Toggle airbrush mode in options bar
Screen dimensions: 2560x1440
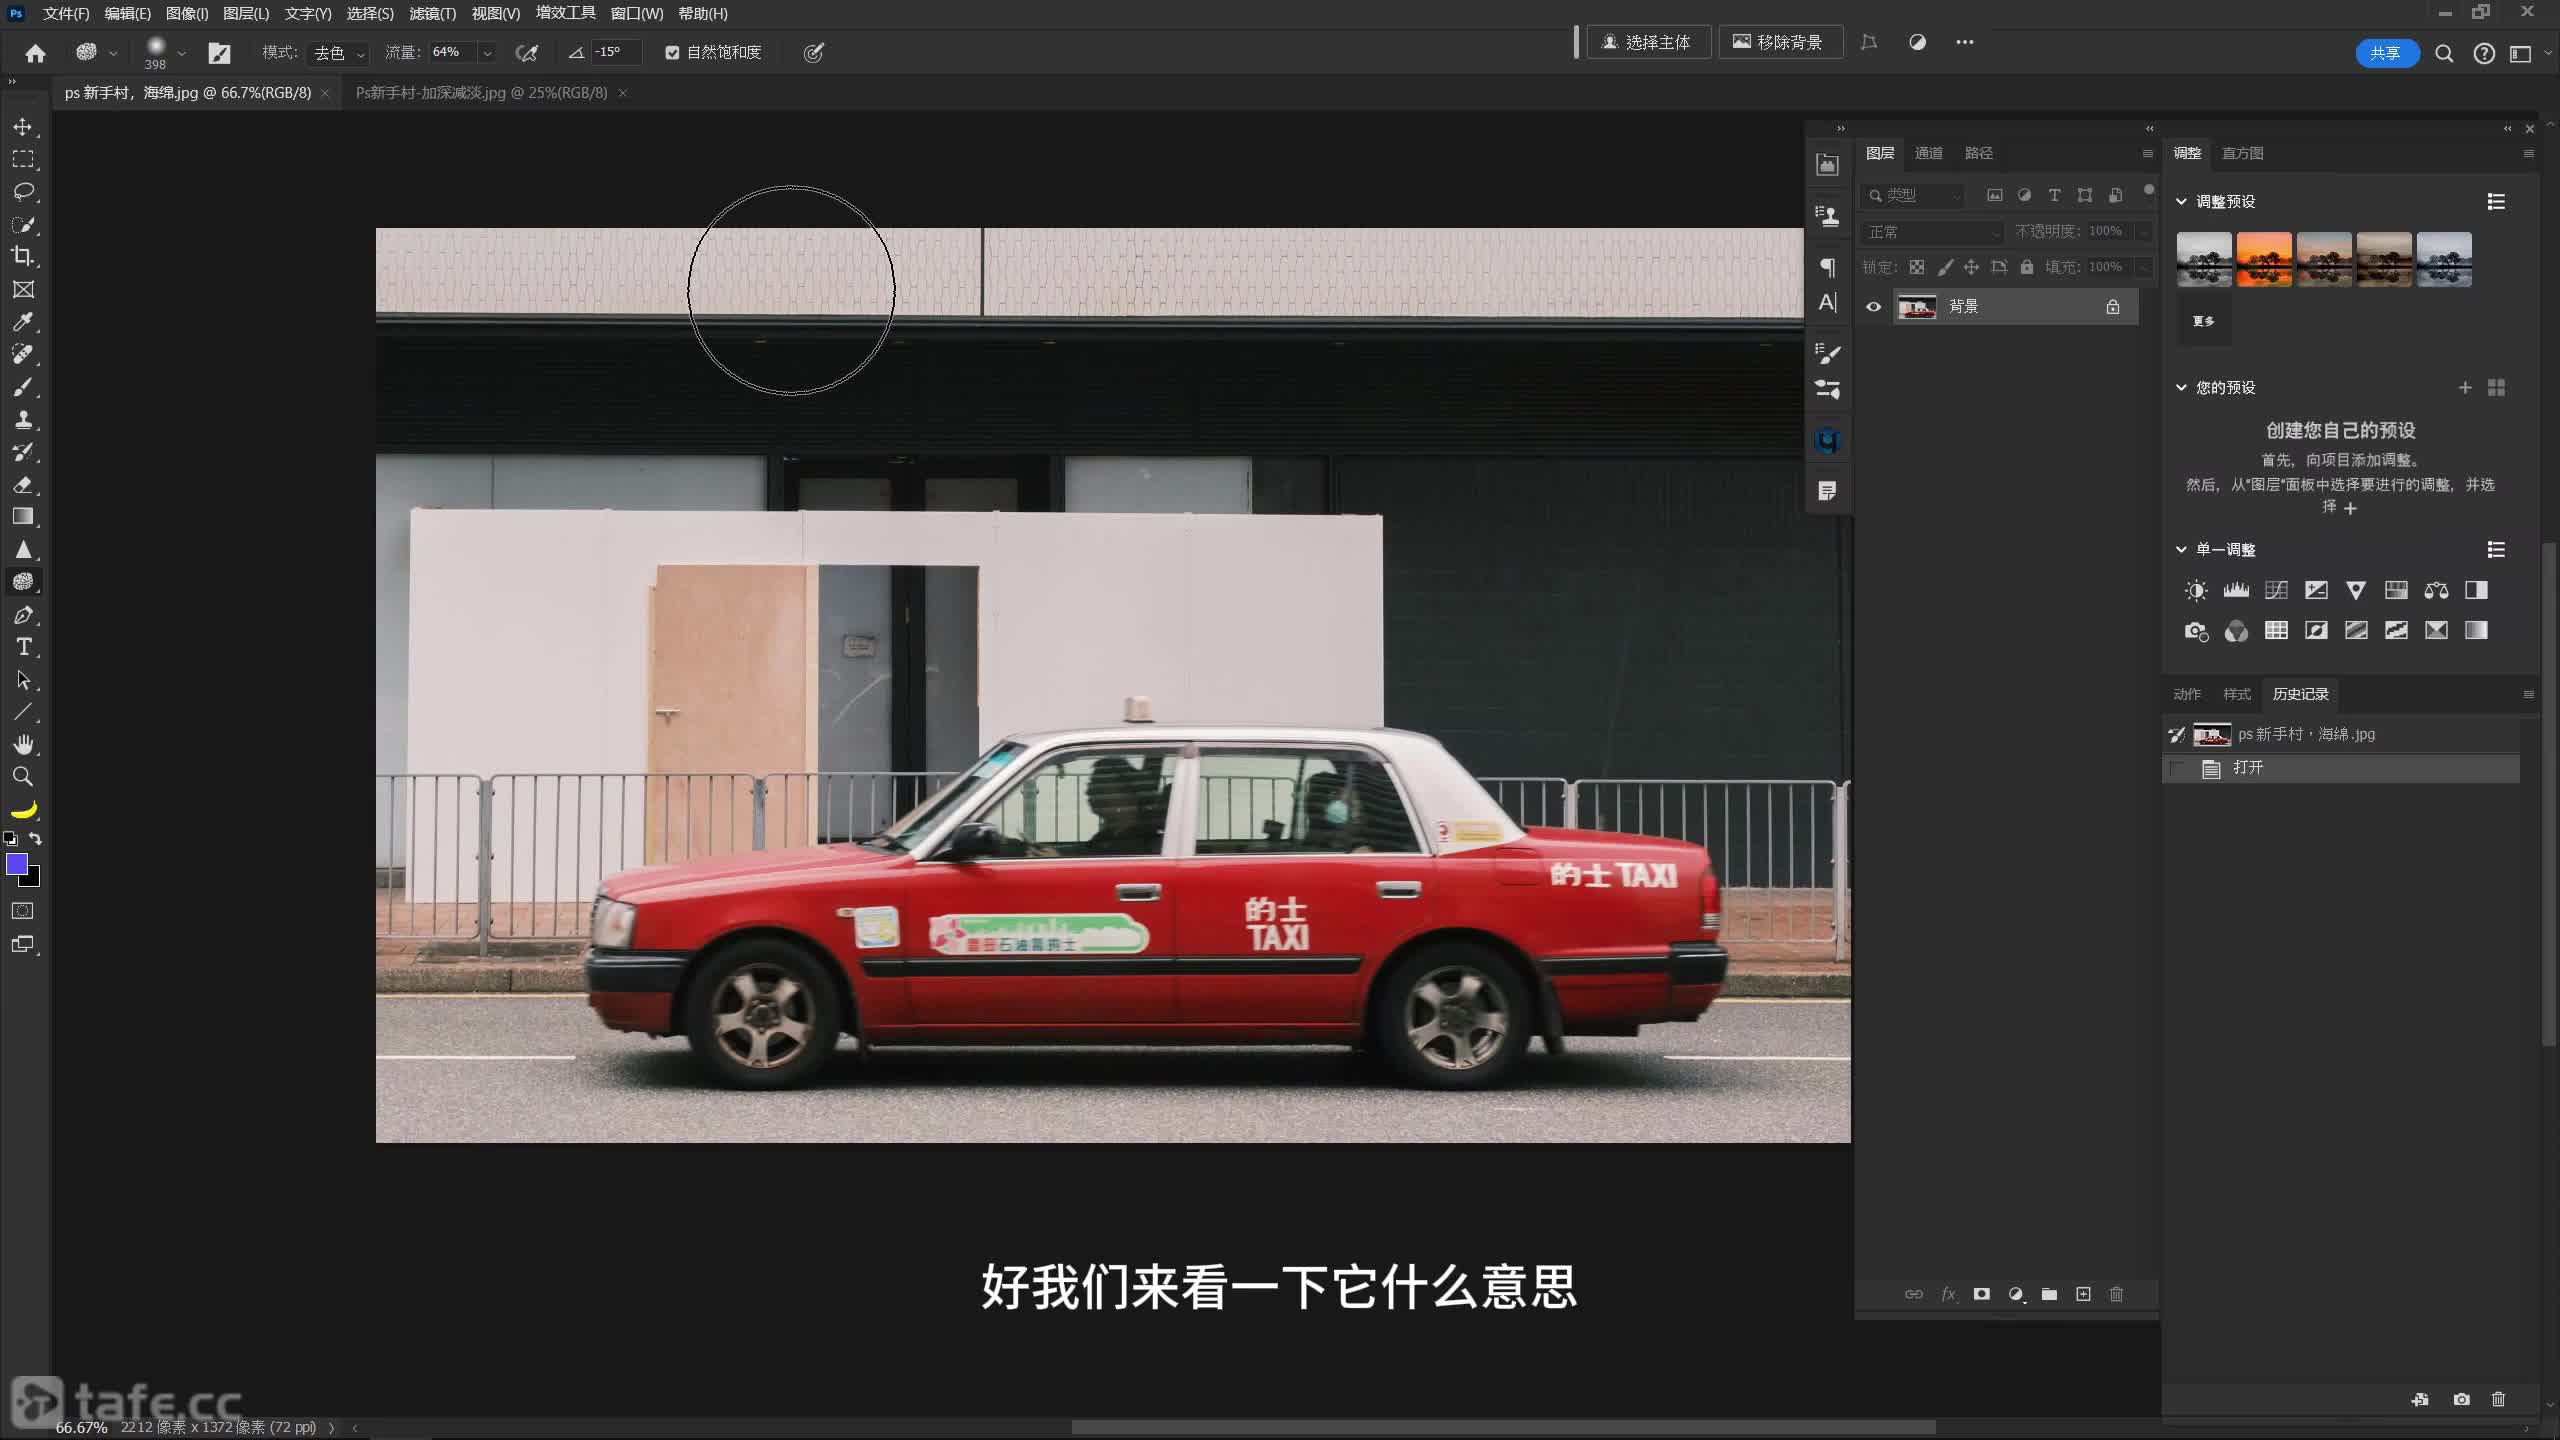(526, 53)
